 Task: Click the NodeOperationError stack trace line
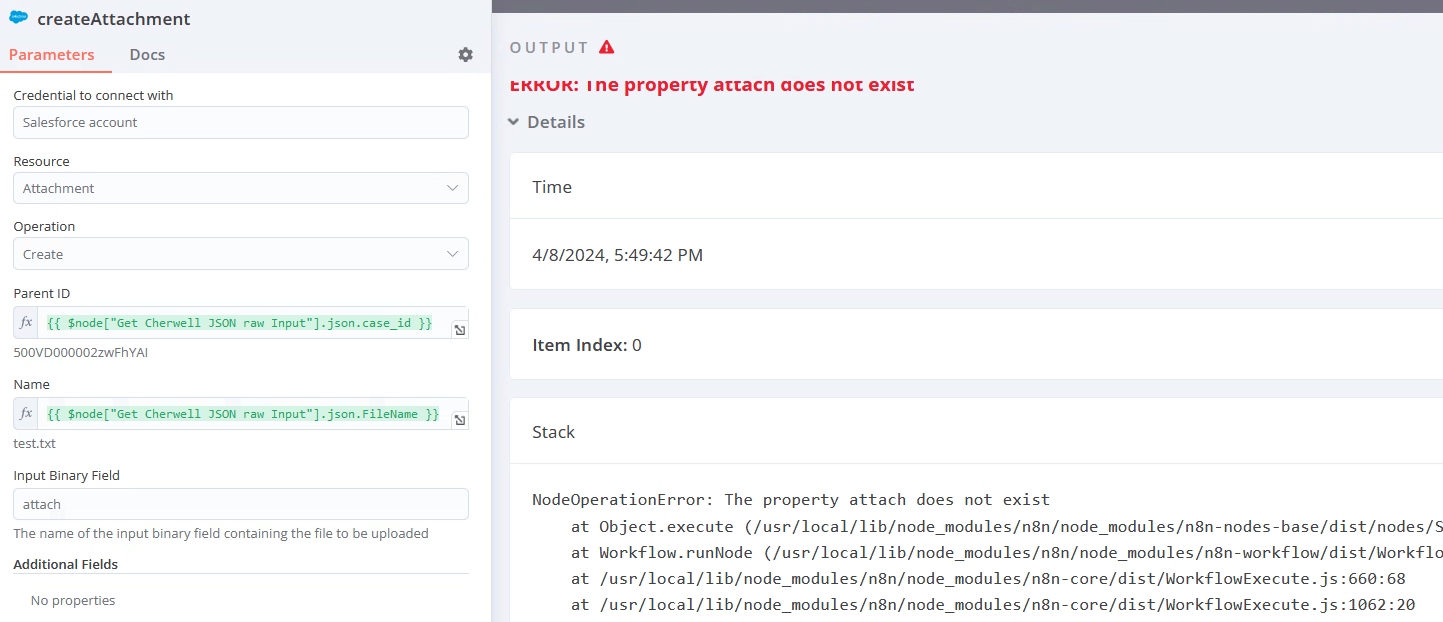click(x=791, y=499)
